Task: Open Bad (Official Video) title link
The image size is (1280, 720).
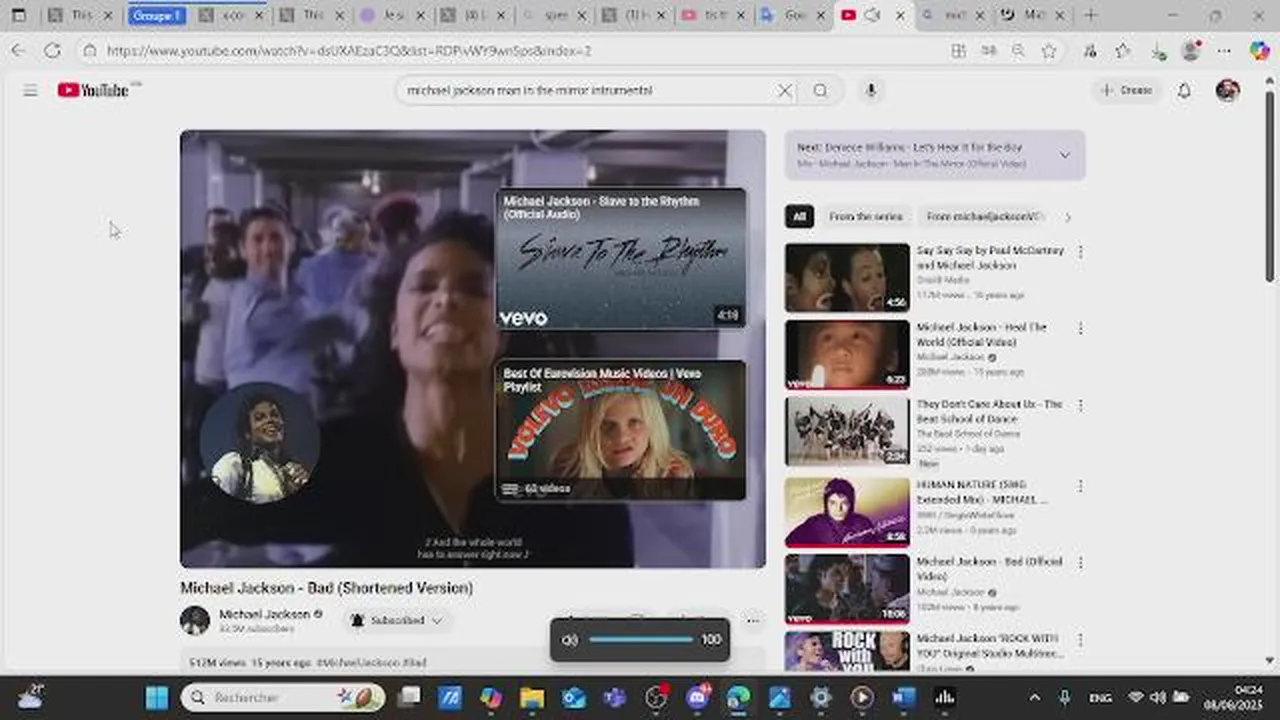Action: pyautogui.click(x=989, y=569)
